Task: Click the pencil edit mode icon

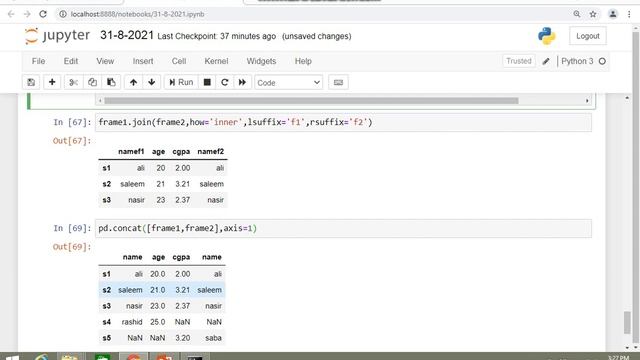Action: pyautogui.click(x=546, y=61)
